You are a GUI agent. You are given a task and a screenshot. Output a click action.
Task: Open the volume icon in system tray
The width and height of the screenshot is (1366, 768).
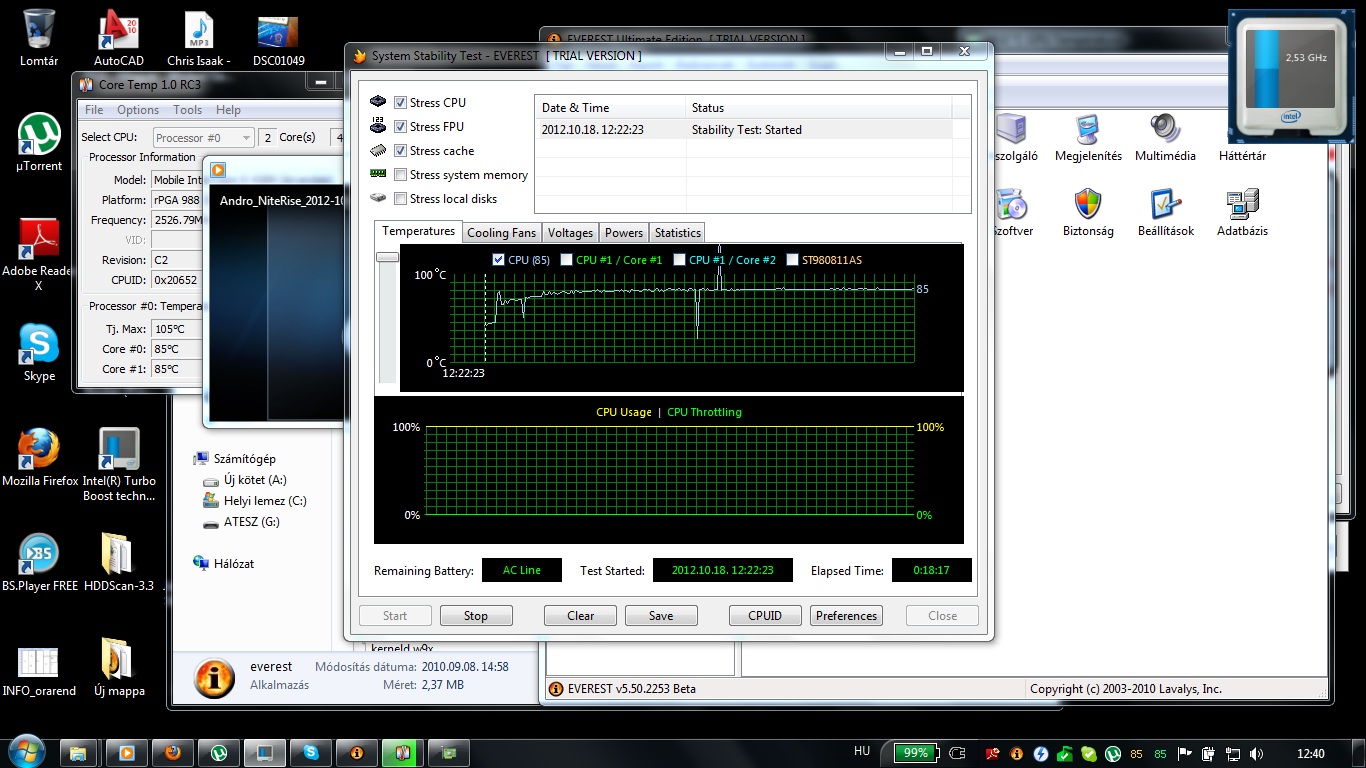(x=1256, y=753)
